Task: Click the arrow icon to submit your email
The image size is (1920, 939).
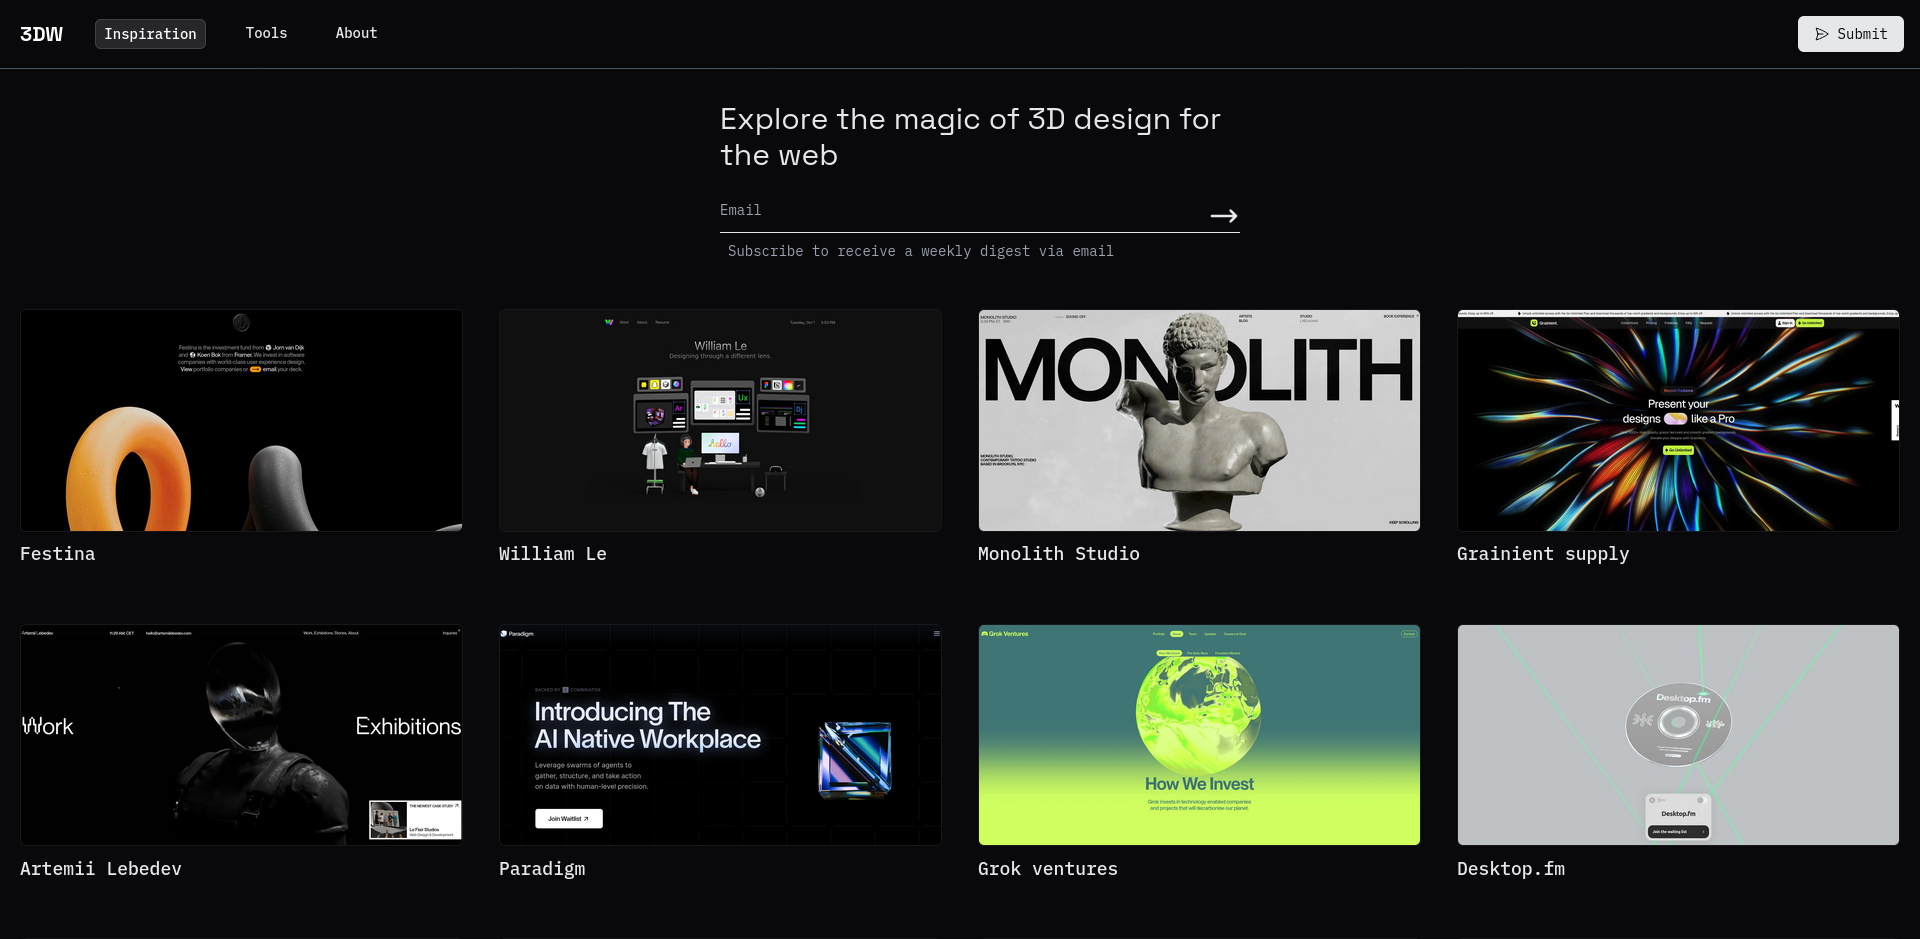Action: [1224, 215]
